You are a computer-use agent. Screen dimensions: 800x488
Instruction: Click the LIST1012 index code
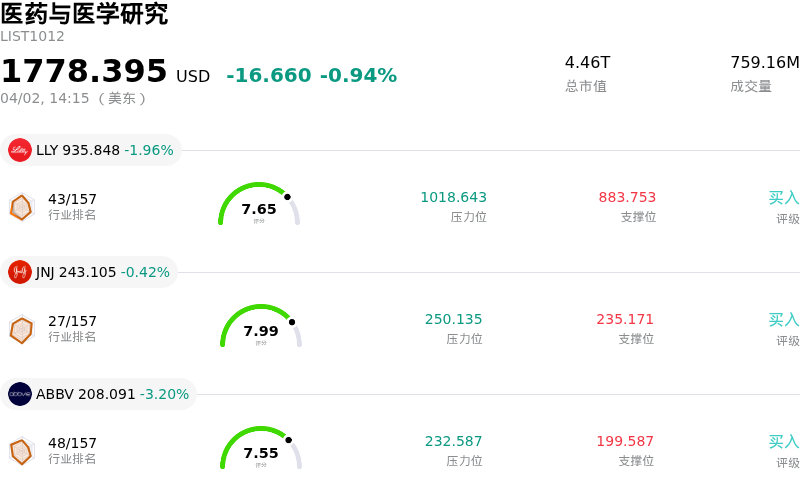click(32, 37)
